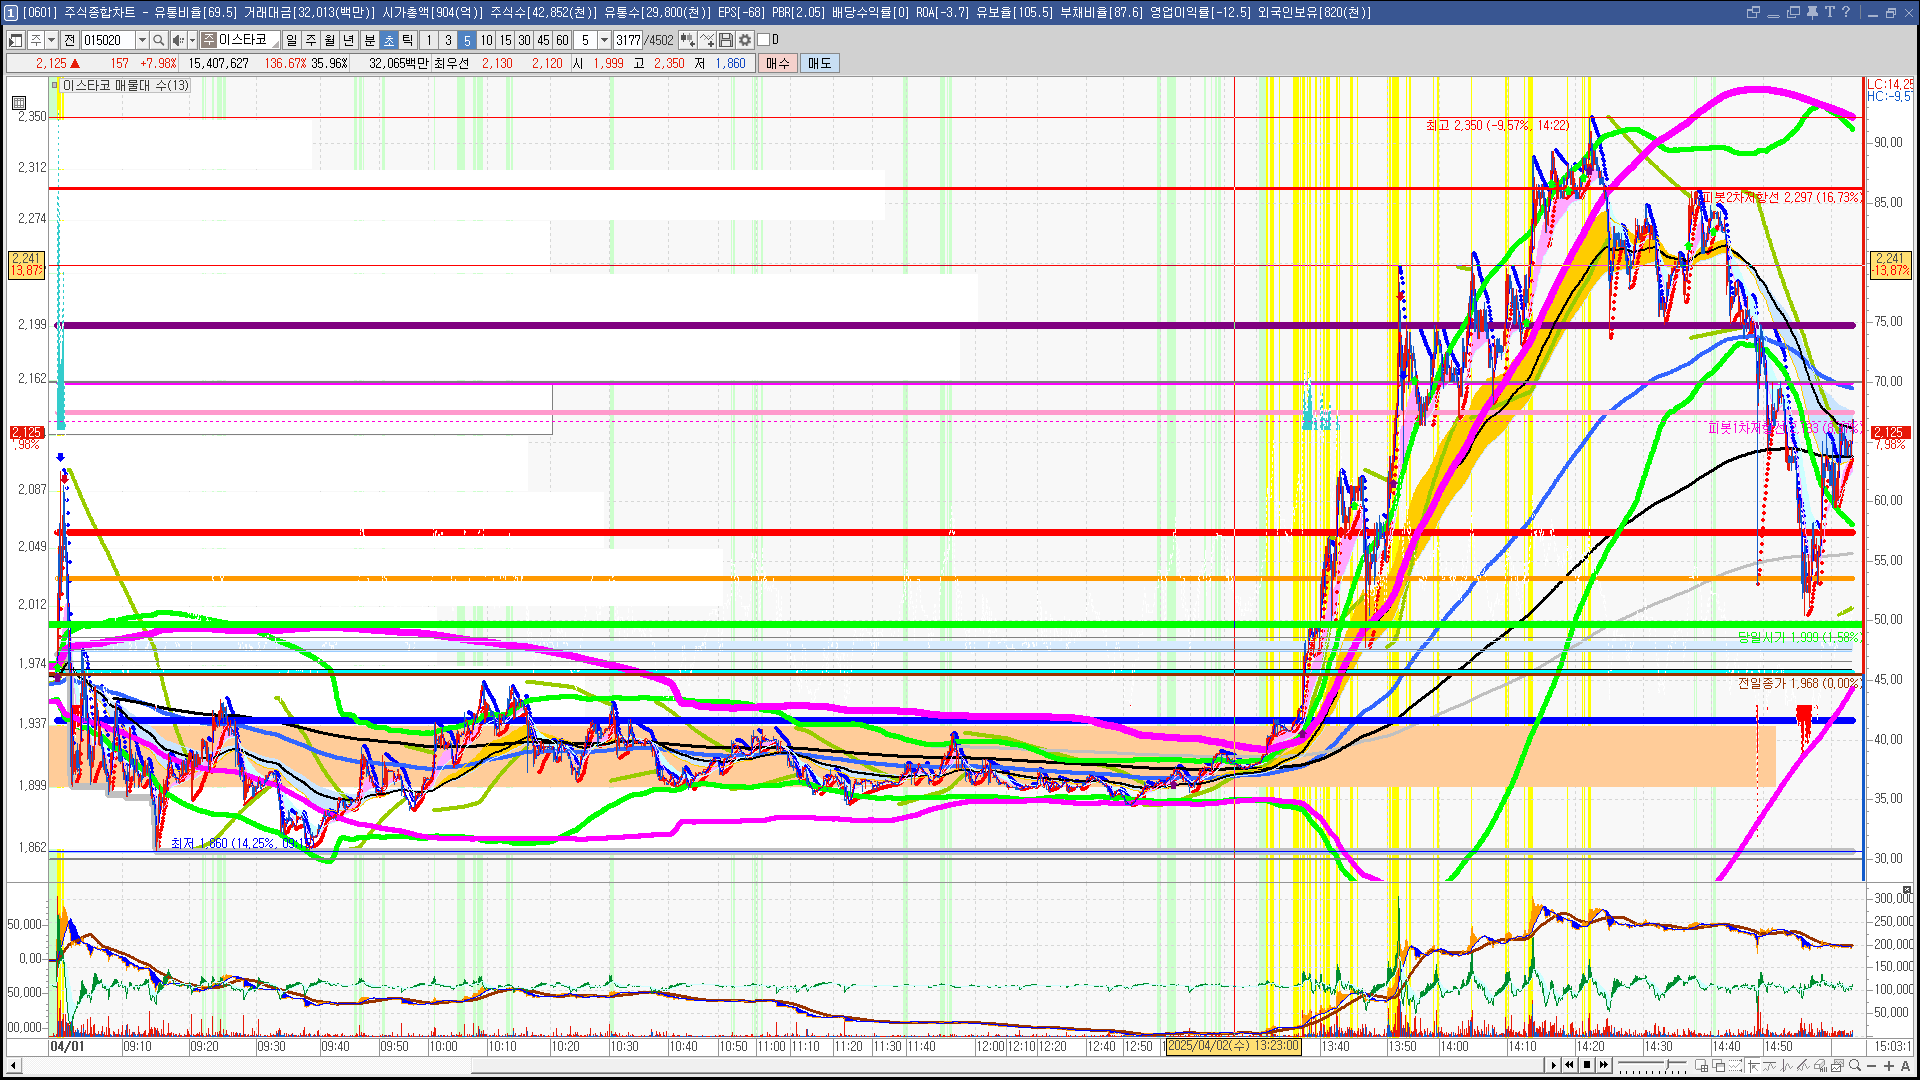The height and width of the screenshot is (1080, 1920).
Task: Select the 60 interval tab
Action: 562,40
